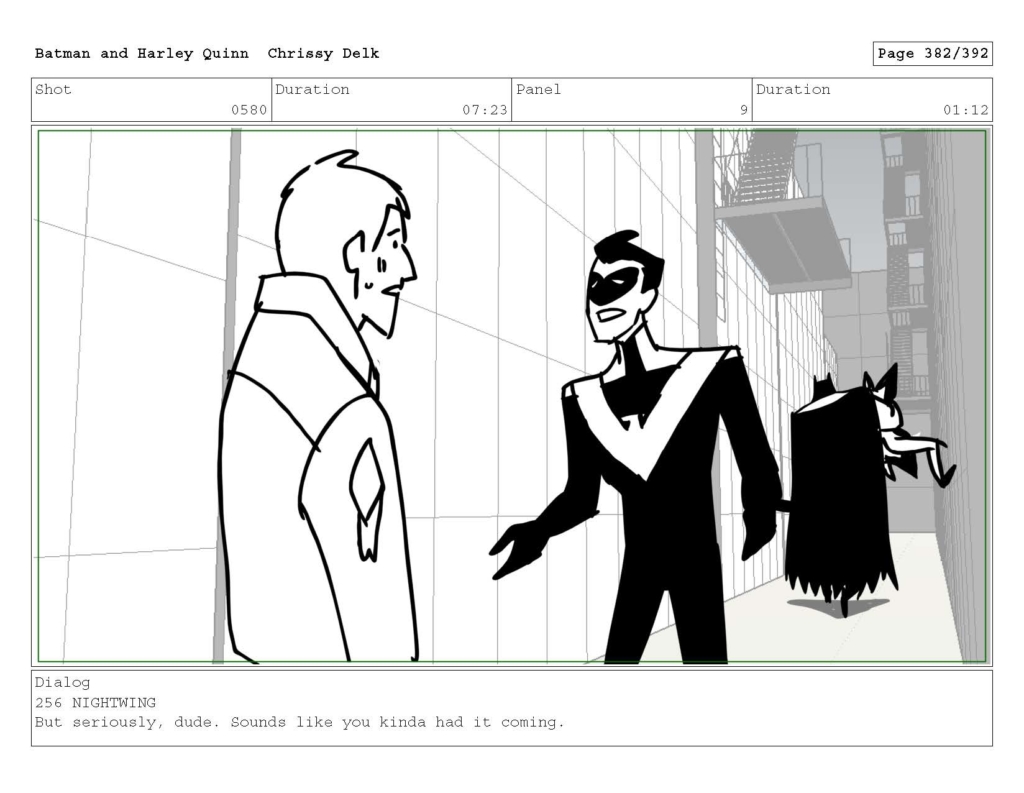The image size is (1024, 793).
Task: Select the speaker line "256 NIGHTWING"
Action: tap(95, 703)
